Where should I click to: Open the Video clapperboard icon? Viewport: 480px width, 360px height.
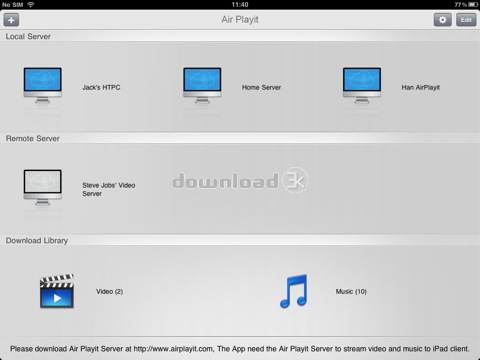[57, 291]
